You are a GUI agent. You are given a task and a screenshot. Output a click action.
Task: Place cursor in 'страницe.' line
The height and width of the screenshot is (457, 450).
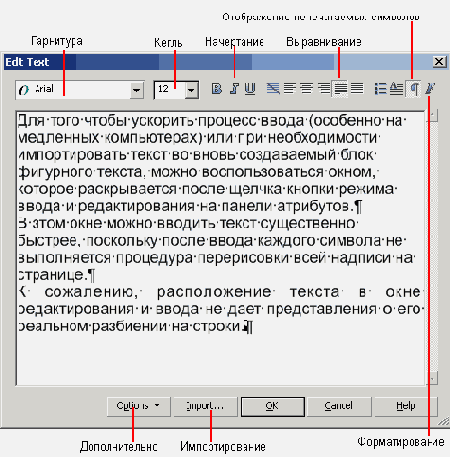coord(57,275)
